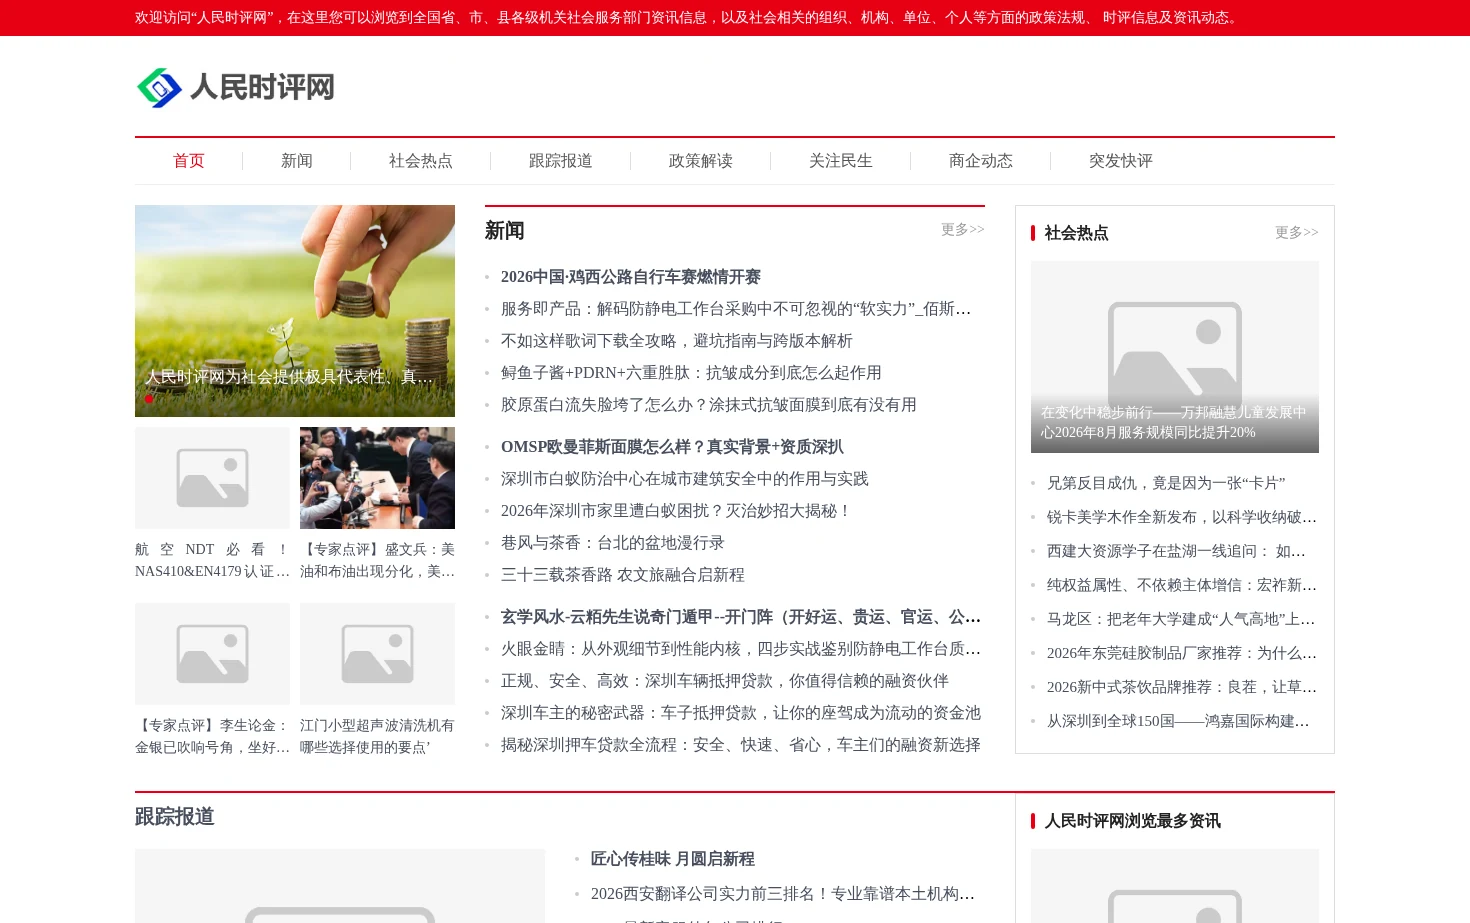Open the 万邦融慧儿童发展中心 featured image
This screenshot has width=1470, height=923.
point(1175,357)
